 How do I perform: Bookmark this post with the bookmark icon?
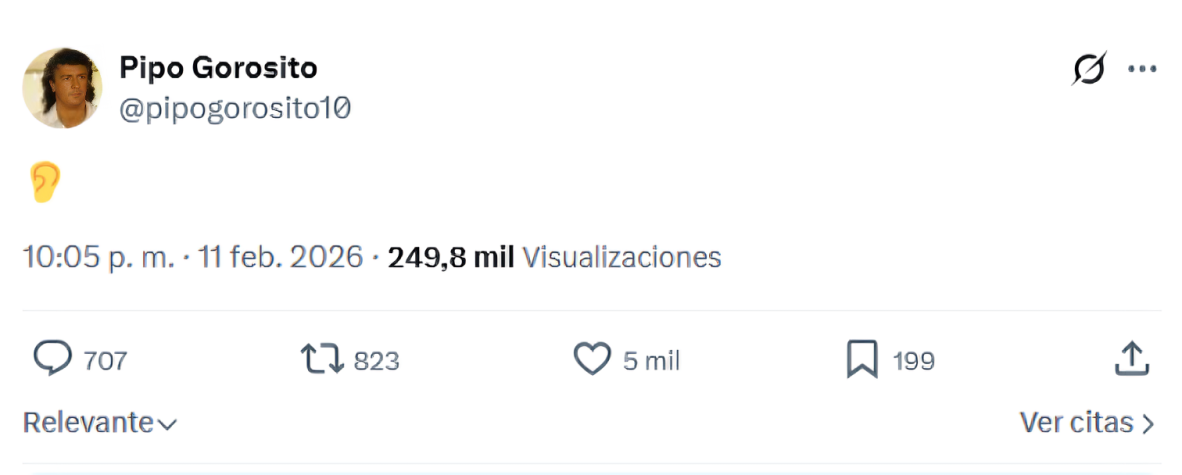(x=862, y=359)
